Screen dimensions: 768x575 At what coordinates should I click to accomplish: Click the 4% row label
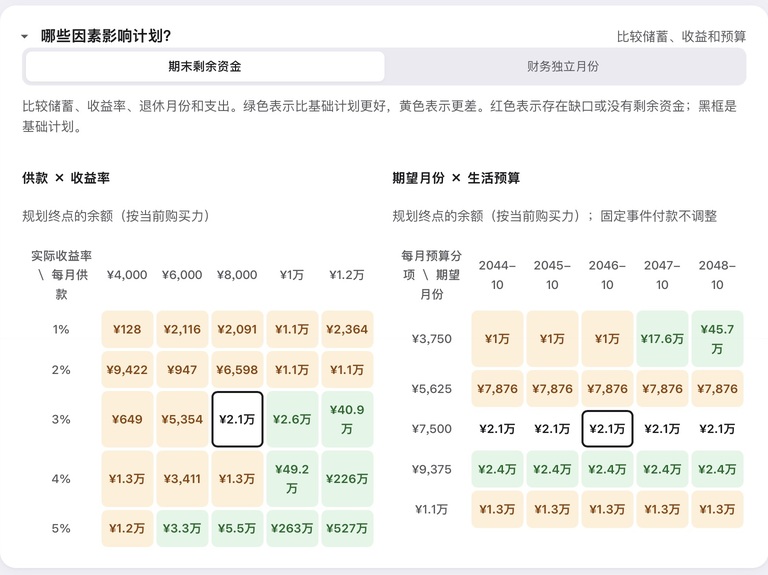[x=61, y=479]
